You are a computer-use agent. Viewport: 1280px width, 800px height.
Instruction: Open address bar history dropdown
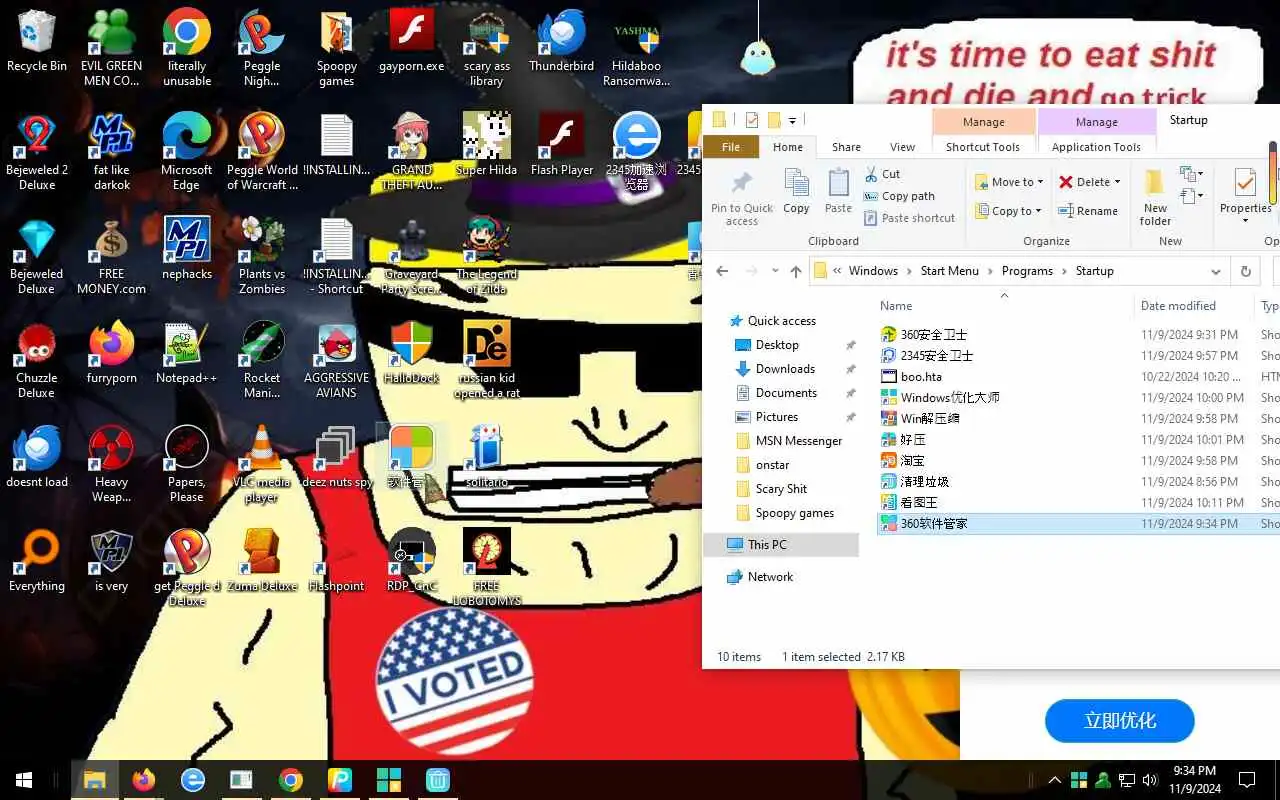tap(1216, 271)
